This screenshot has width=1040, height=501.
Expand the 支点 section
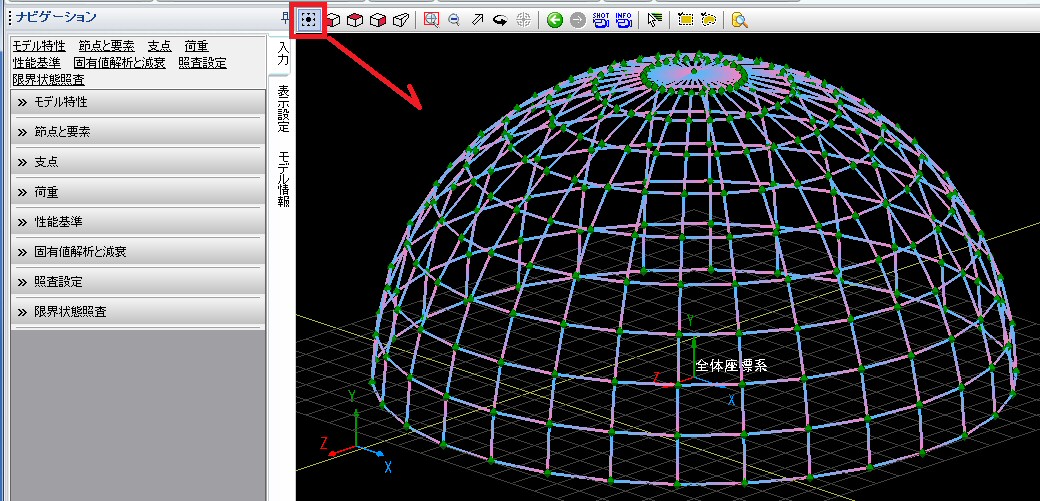(138, 162)
